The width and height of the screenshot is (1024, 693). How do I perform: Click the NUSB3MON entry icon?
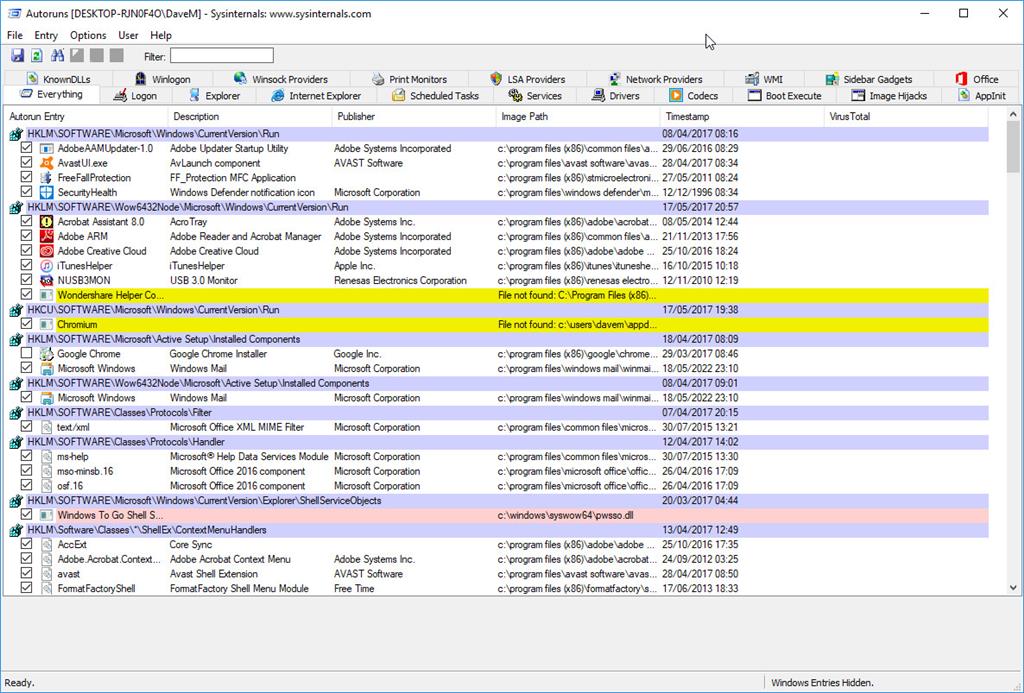46,281
